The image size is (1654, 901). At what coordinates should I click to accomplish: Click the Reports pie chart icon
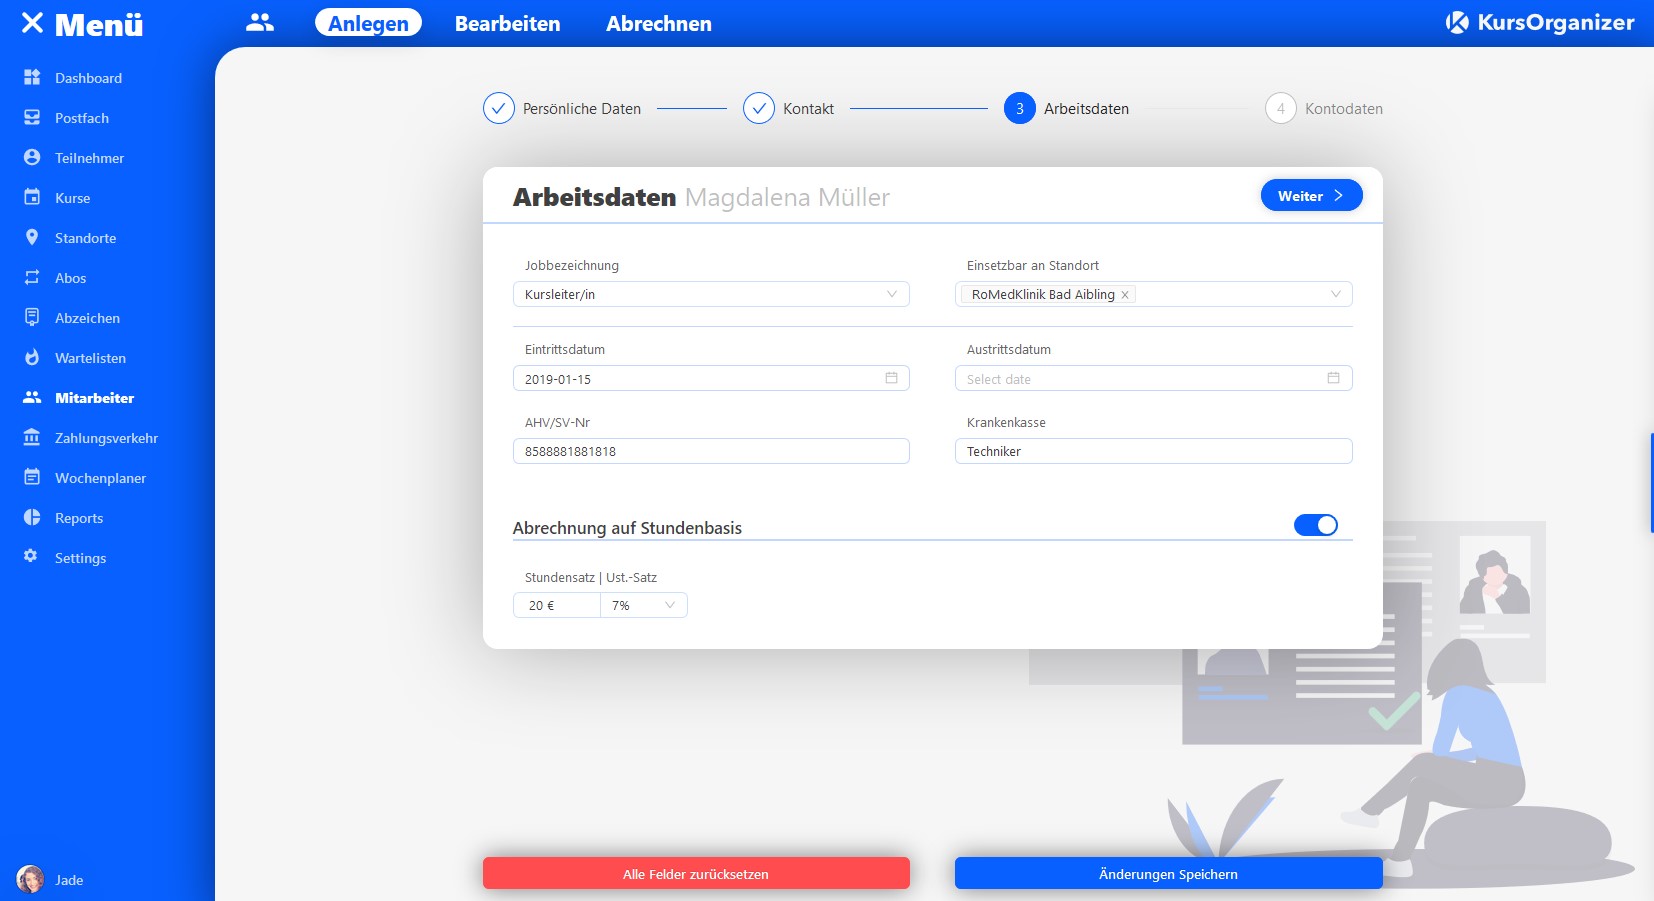[x=32, y=517]
